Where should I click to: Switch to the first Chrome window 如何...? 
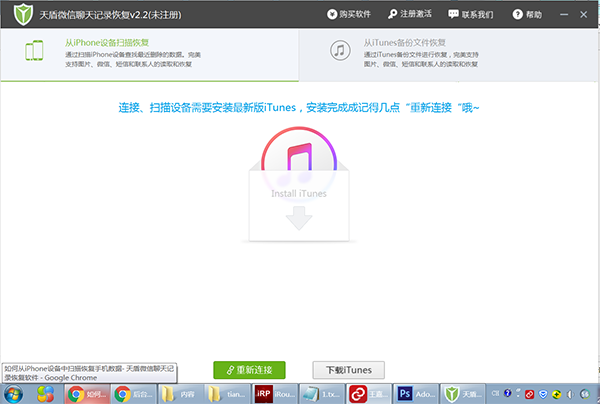click(x=87, y=394)
